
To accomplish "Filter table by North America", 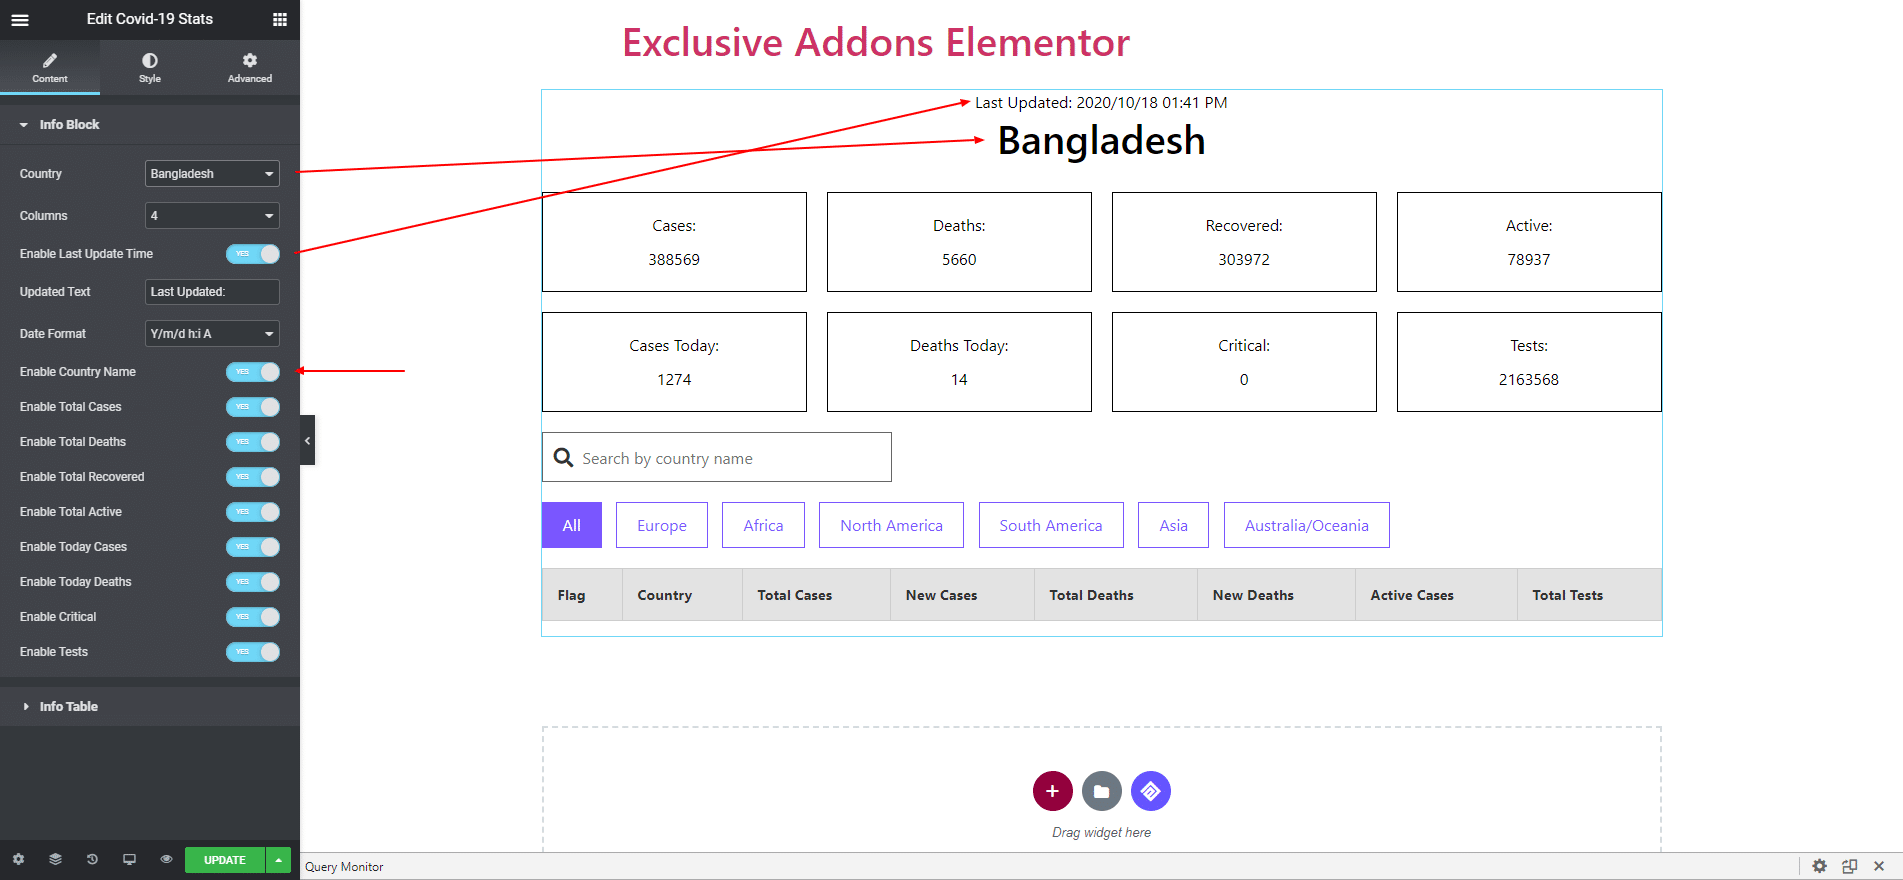I will pyautogui.click(x=891, y=525).
